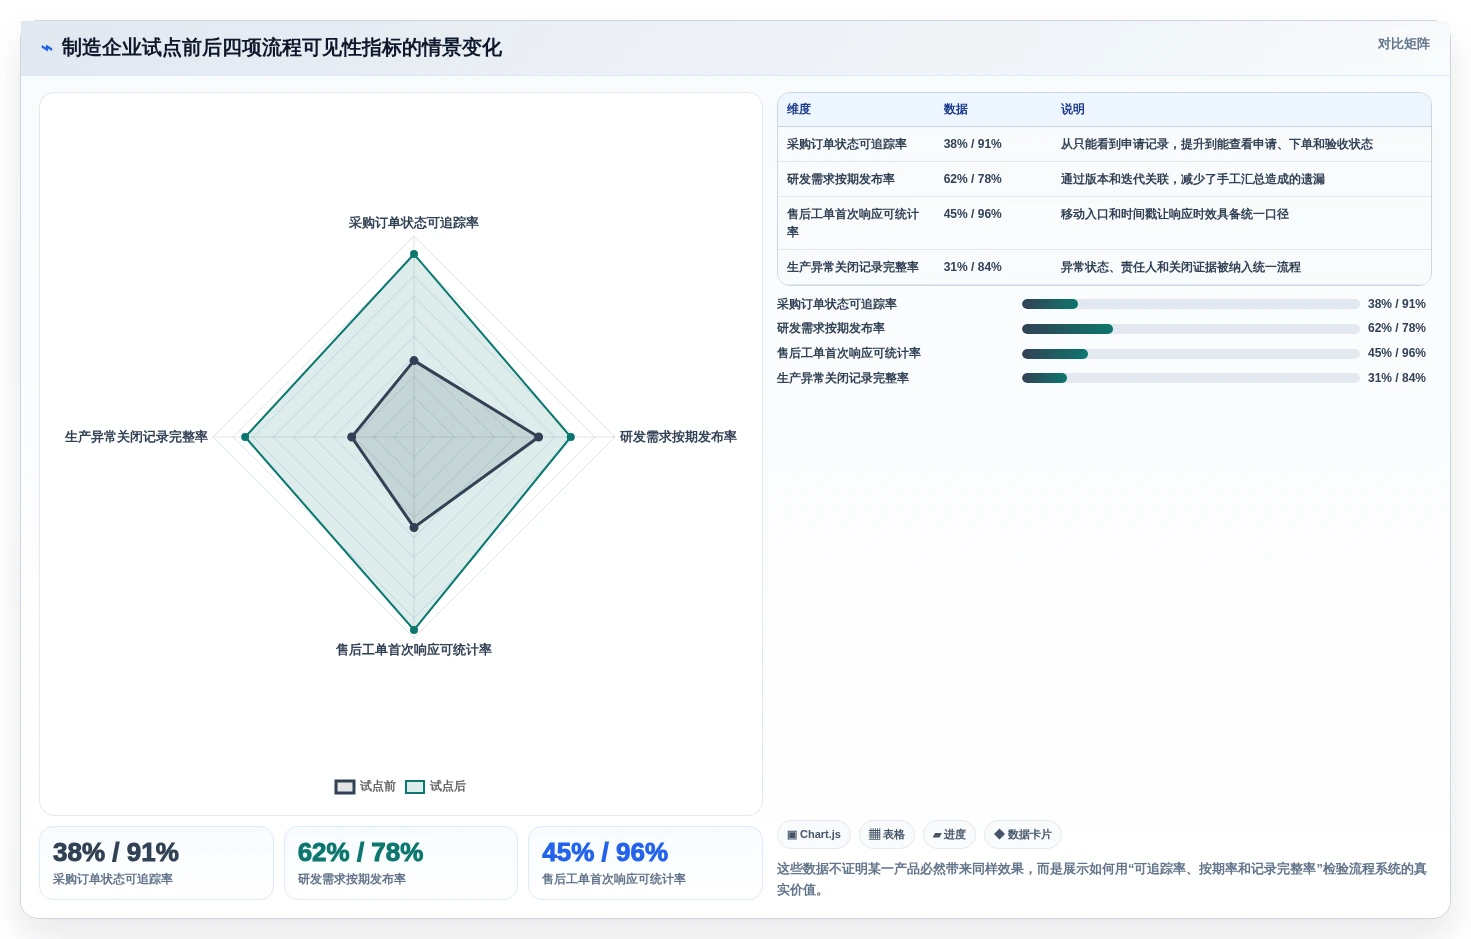1471x939 pixels.
Task: Click the 采购订单状态可追踪率 progress bar
Action: click(x=1191, y=304)
